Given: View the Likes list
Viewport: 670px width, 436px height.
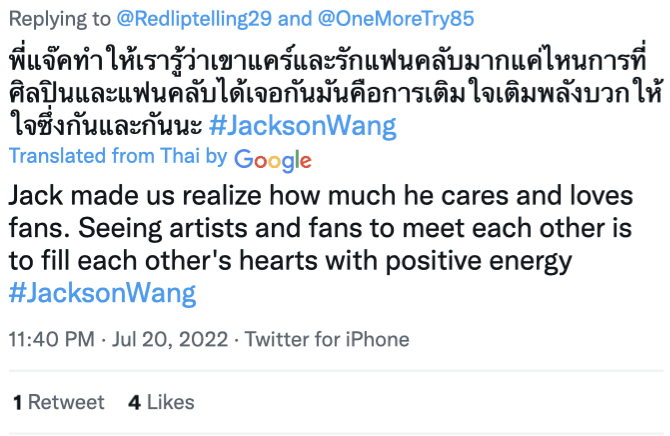Looking at the screenshot, I should pos(170,402).
